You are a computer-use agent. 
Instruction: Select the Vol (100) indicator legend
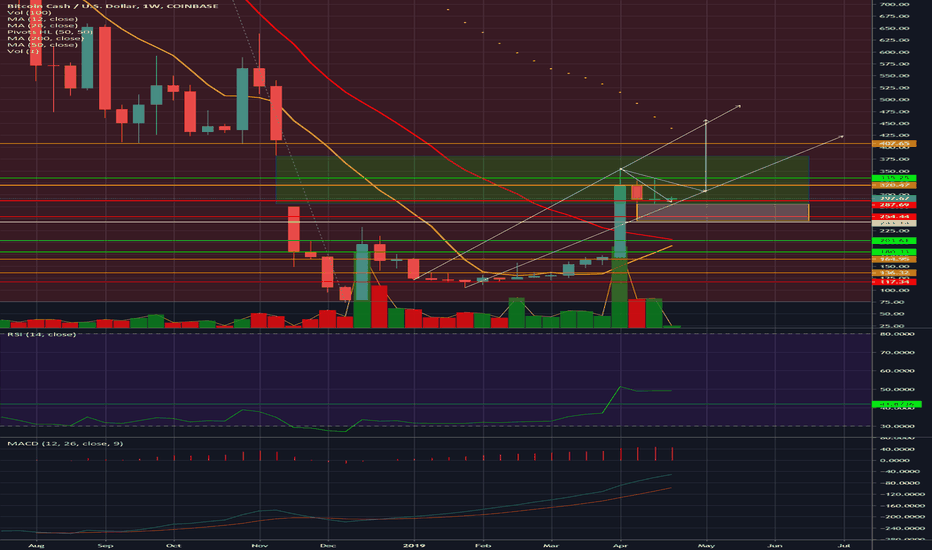pos(29,12)
